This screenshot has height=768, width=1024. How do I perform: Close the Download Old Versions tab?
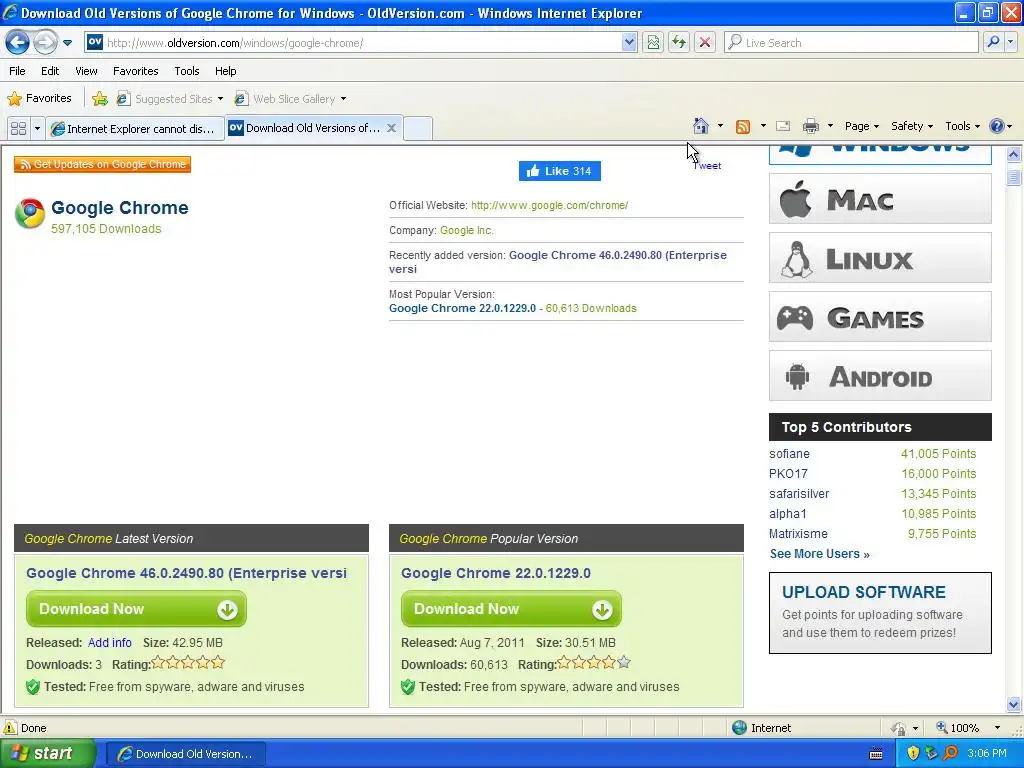pyautogui.click(x=391, y=128)
